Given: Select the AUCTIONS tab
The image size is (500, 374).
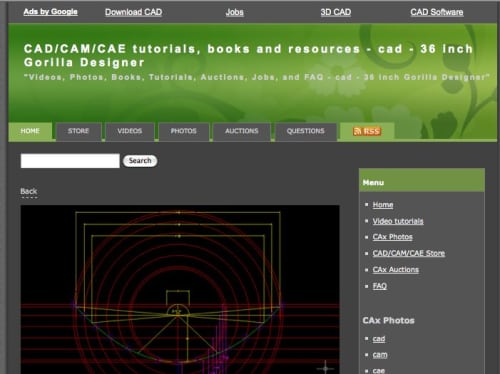Looking at the screenshot, I should [x=242, y=131].
